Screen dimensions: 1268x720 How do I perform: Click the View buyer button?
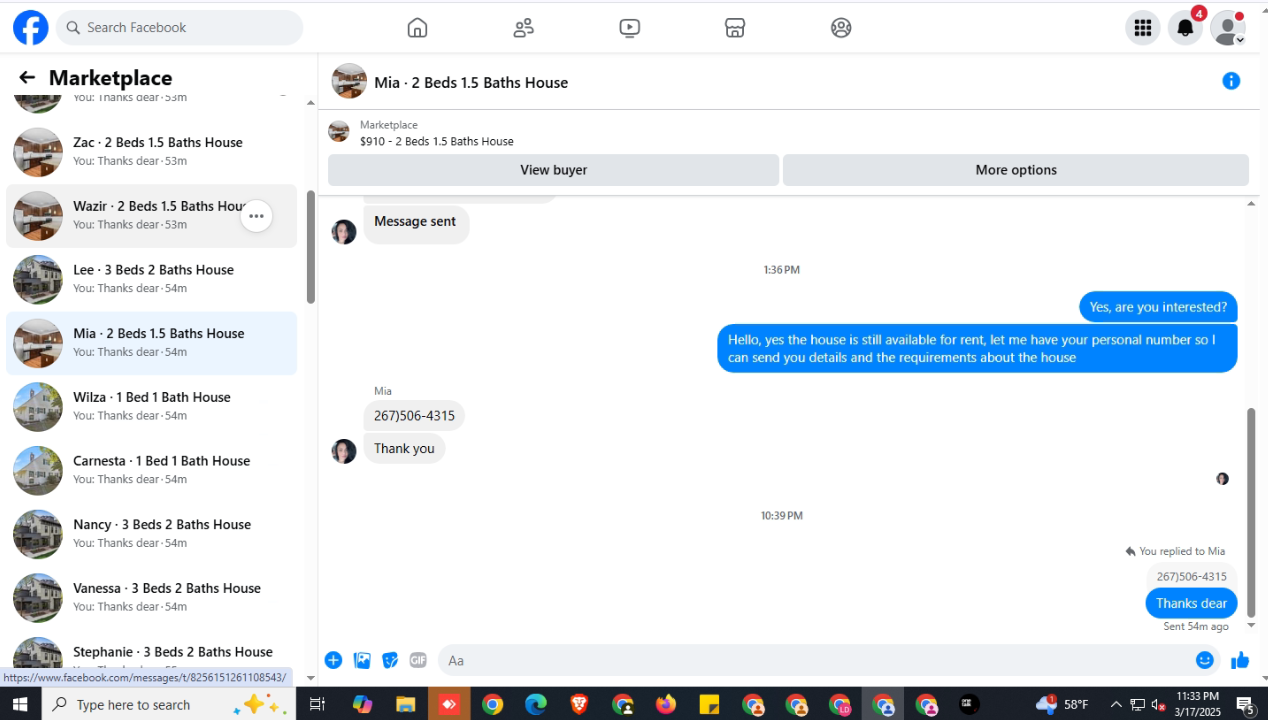click(x=553, y=170)
